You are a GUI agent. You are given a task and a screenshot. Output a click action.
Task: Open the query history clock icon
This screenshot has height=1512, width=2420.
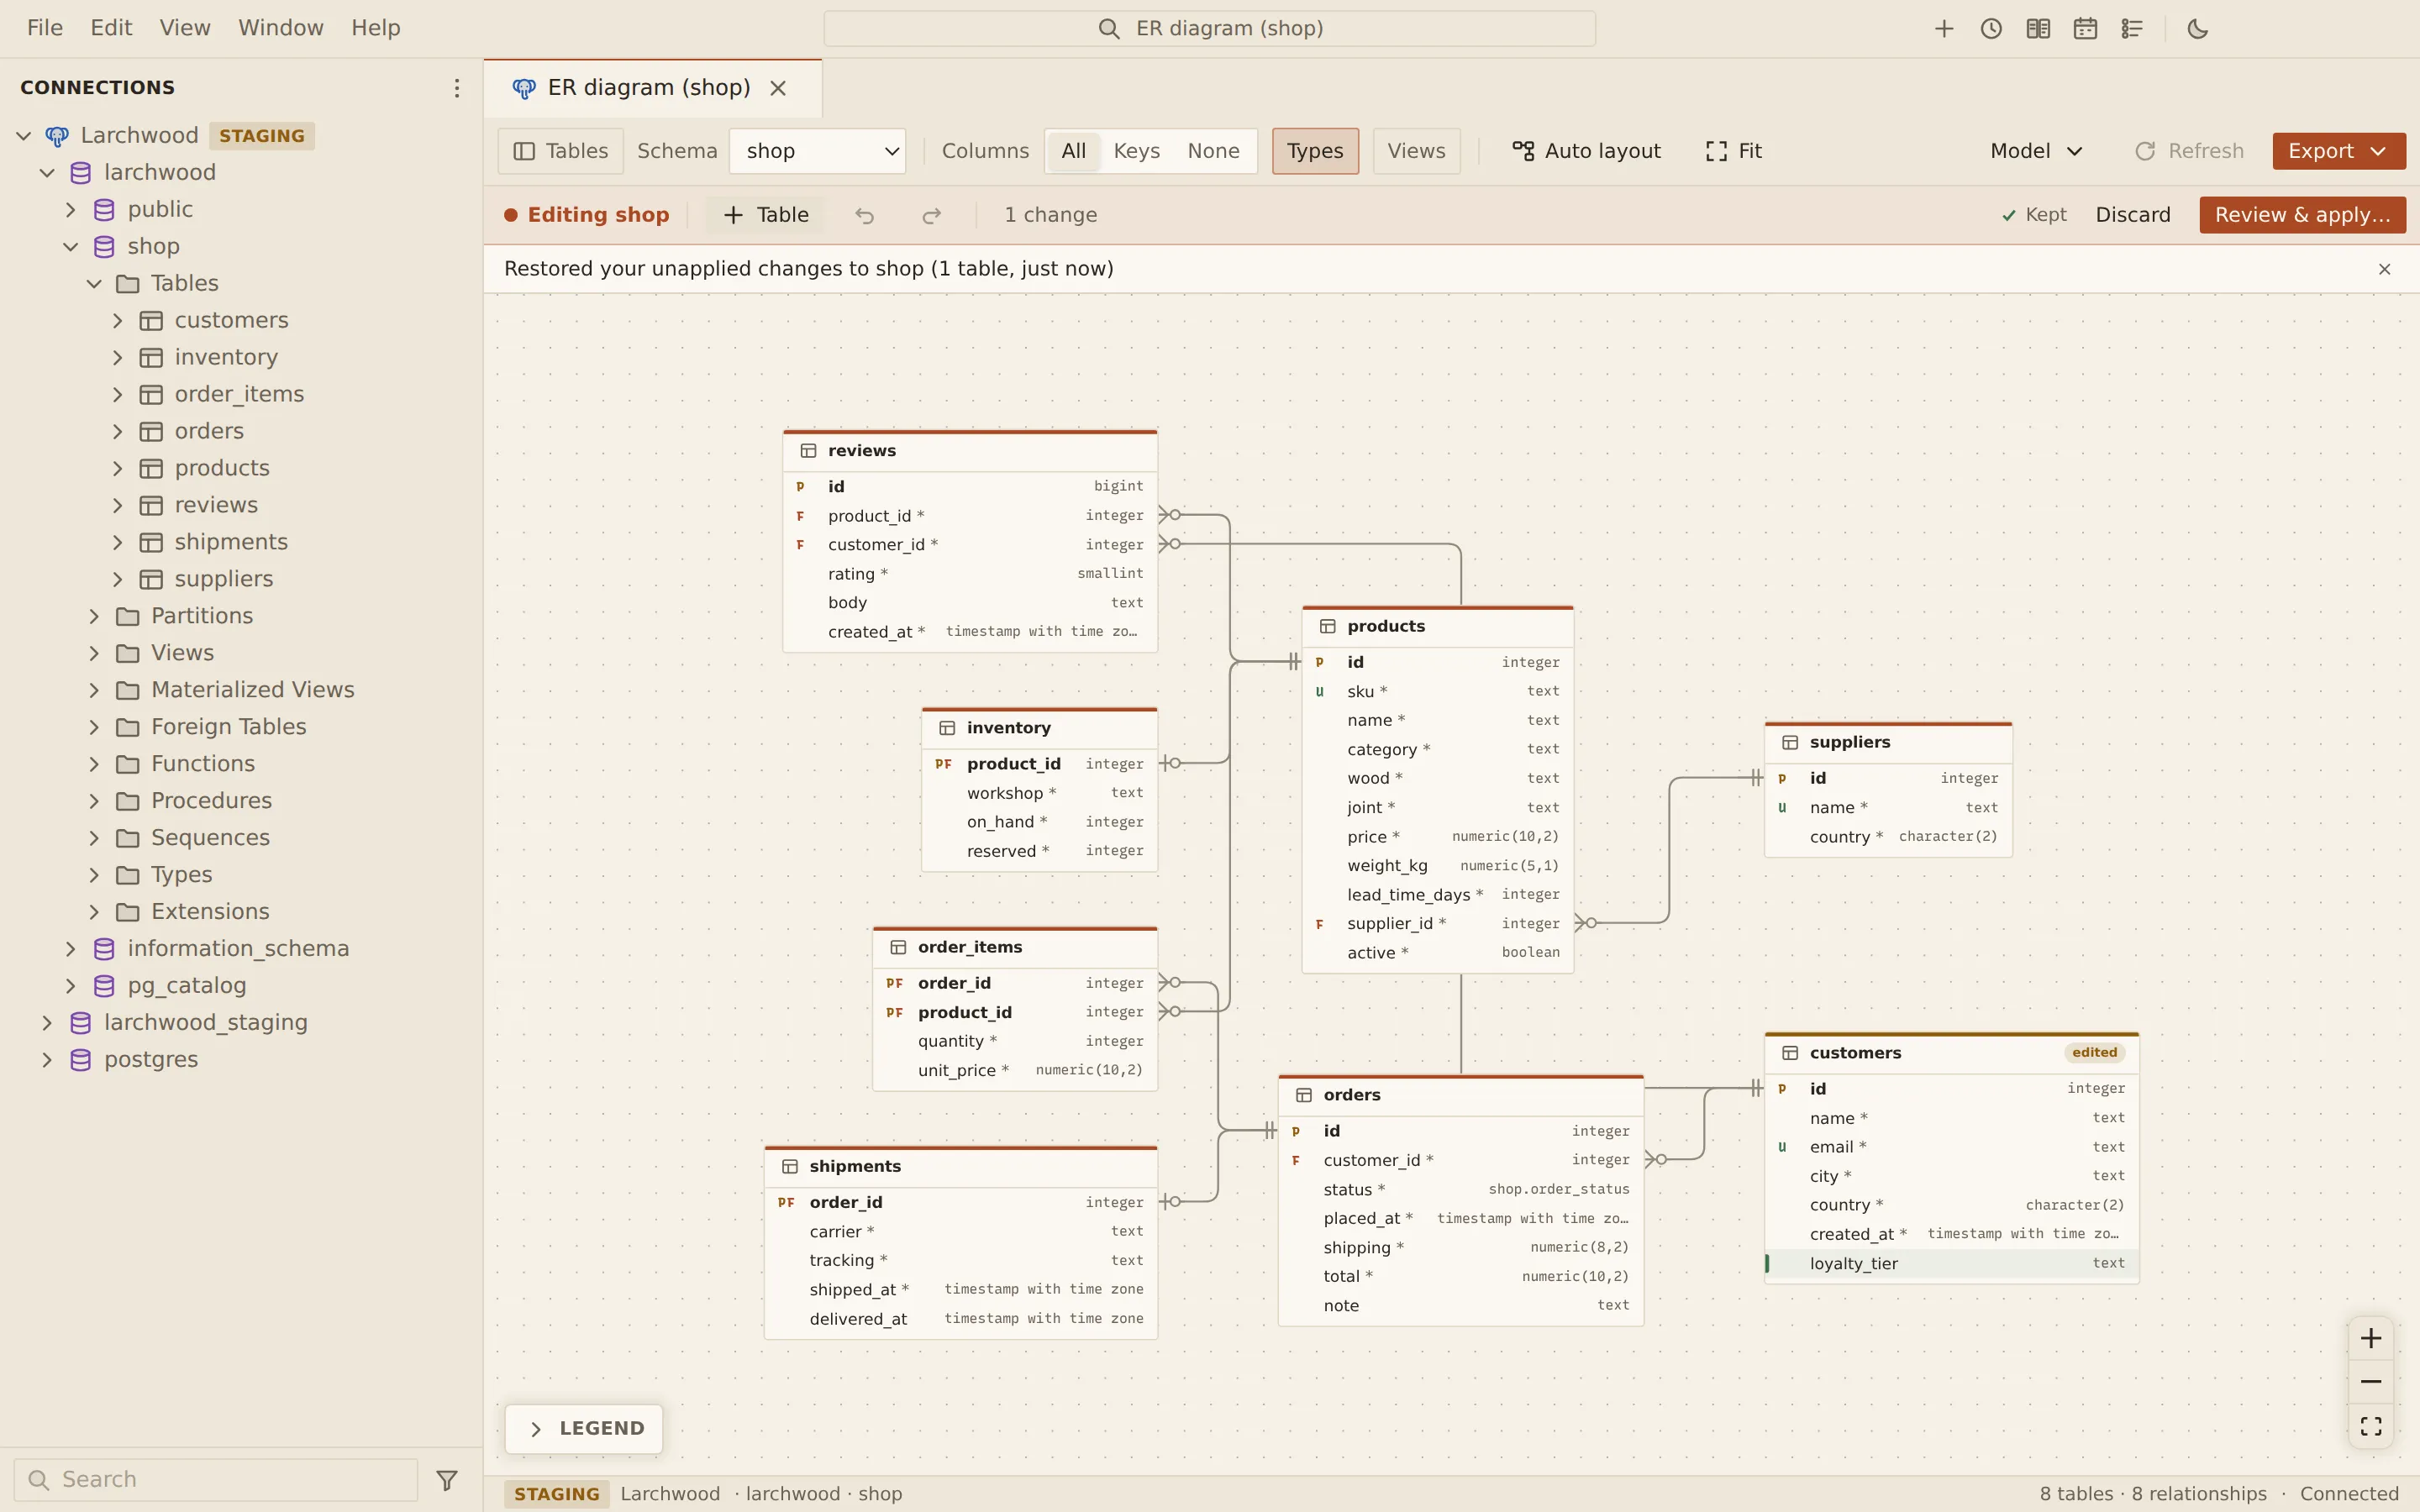click(x=1991, y=29)
